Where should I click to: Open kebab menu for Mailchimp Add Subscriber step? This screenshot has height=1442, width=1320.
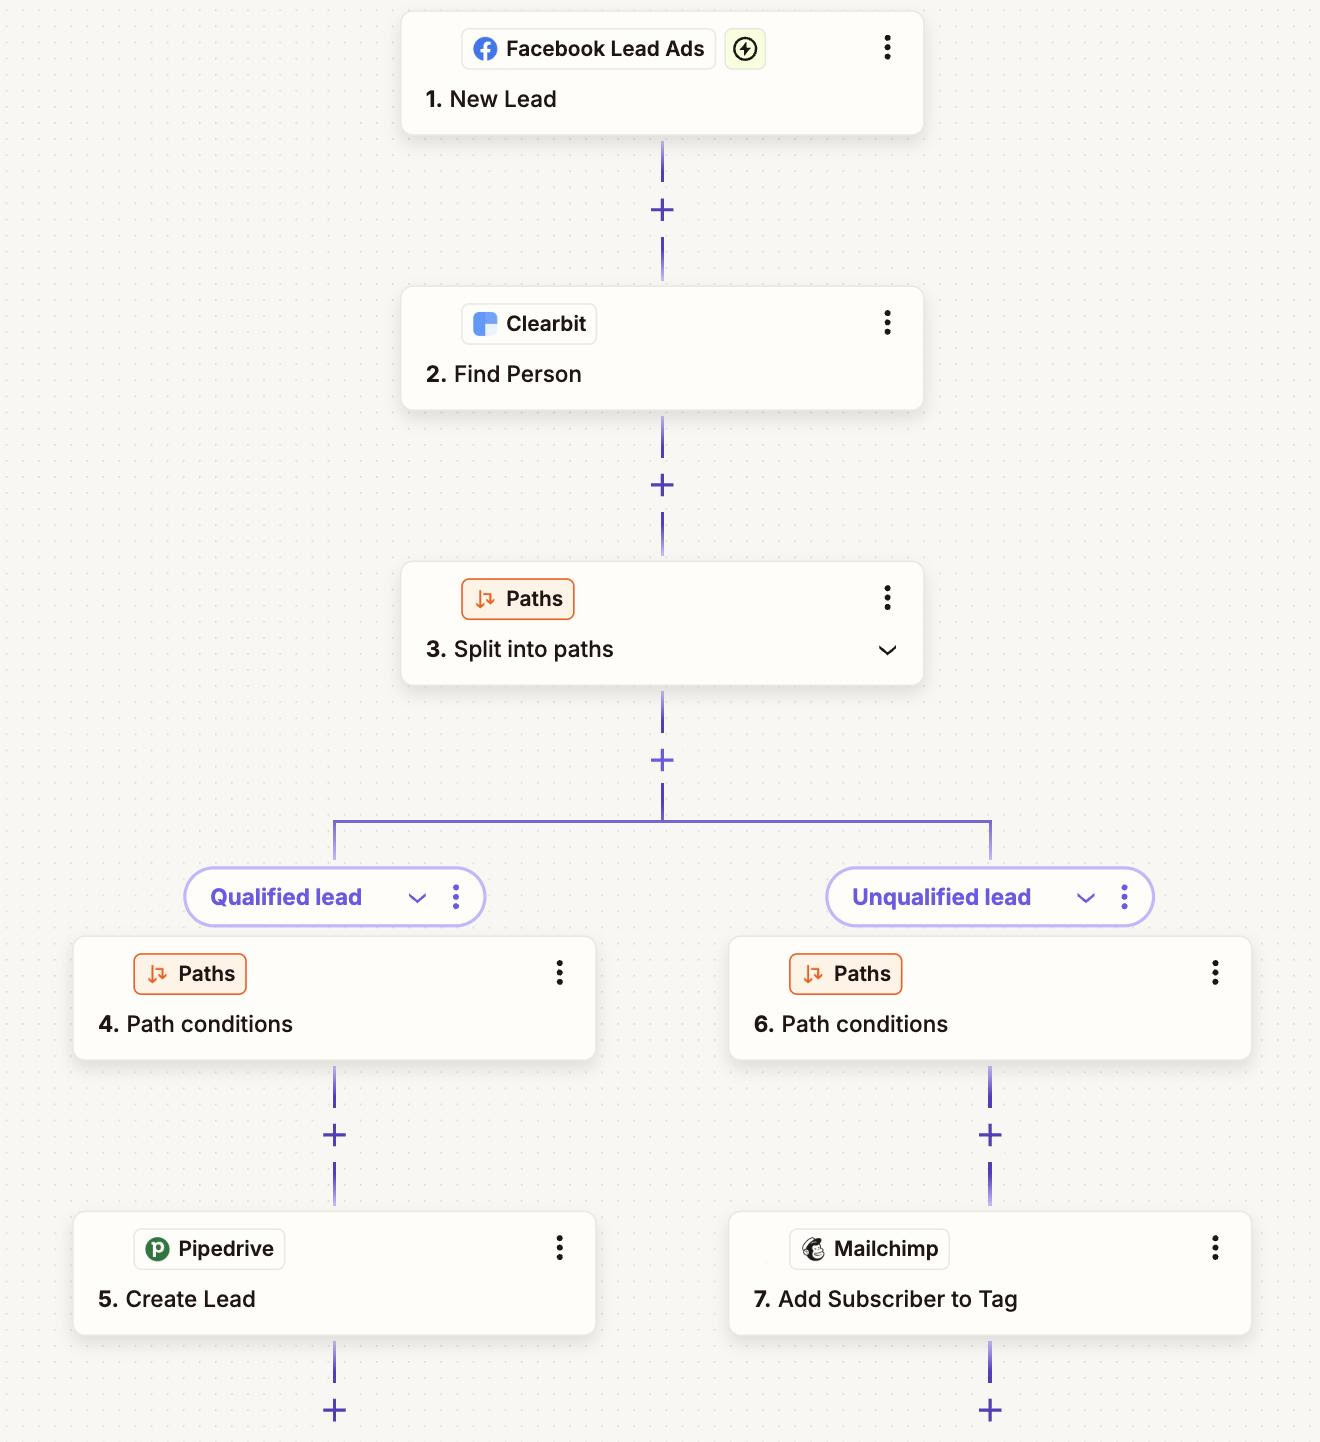(1215, 1248)
